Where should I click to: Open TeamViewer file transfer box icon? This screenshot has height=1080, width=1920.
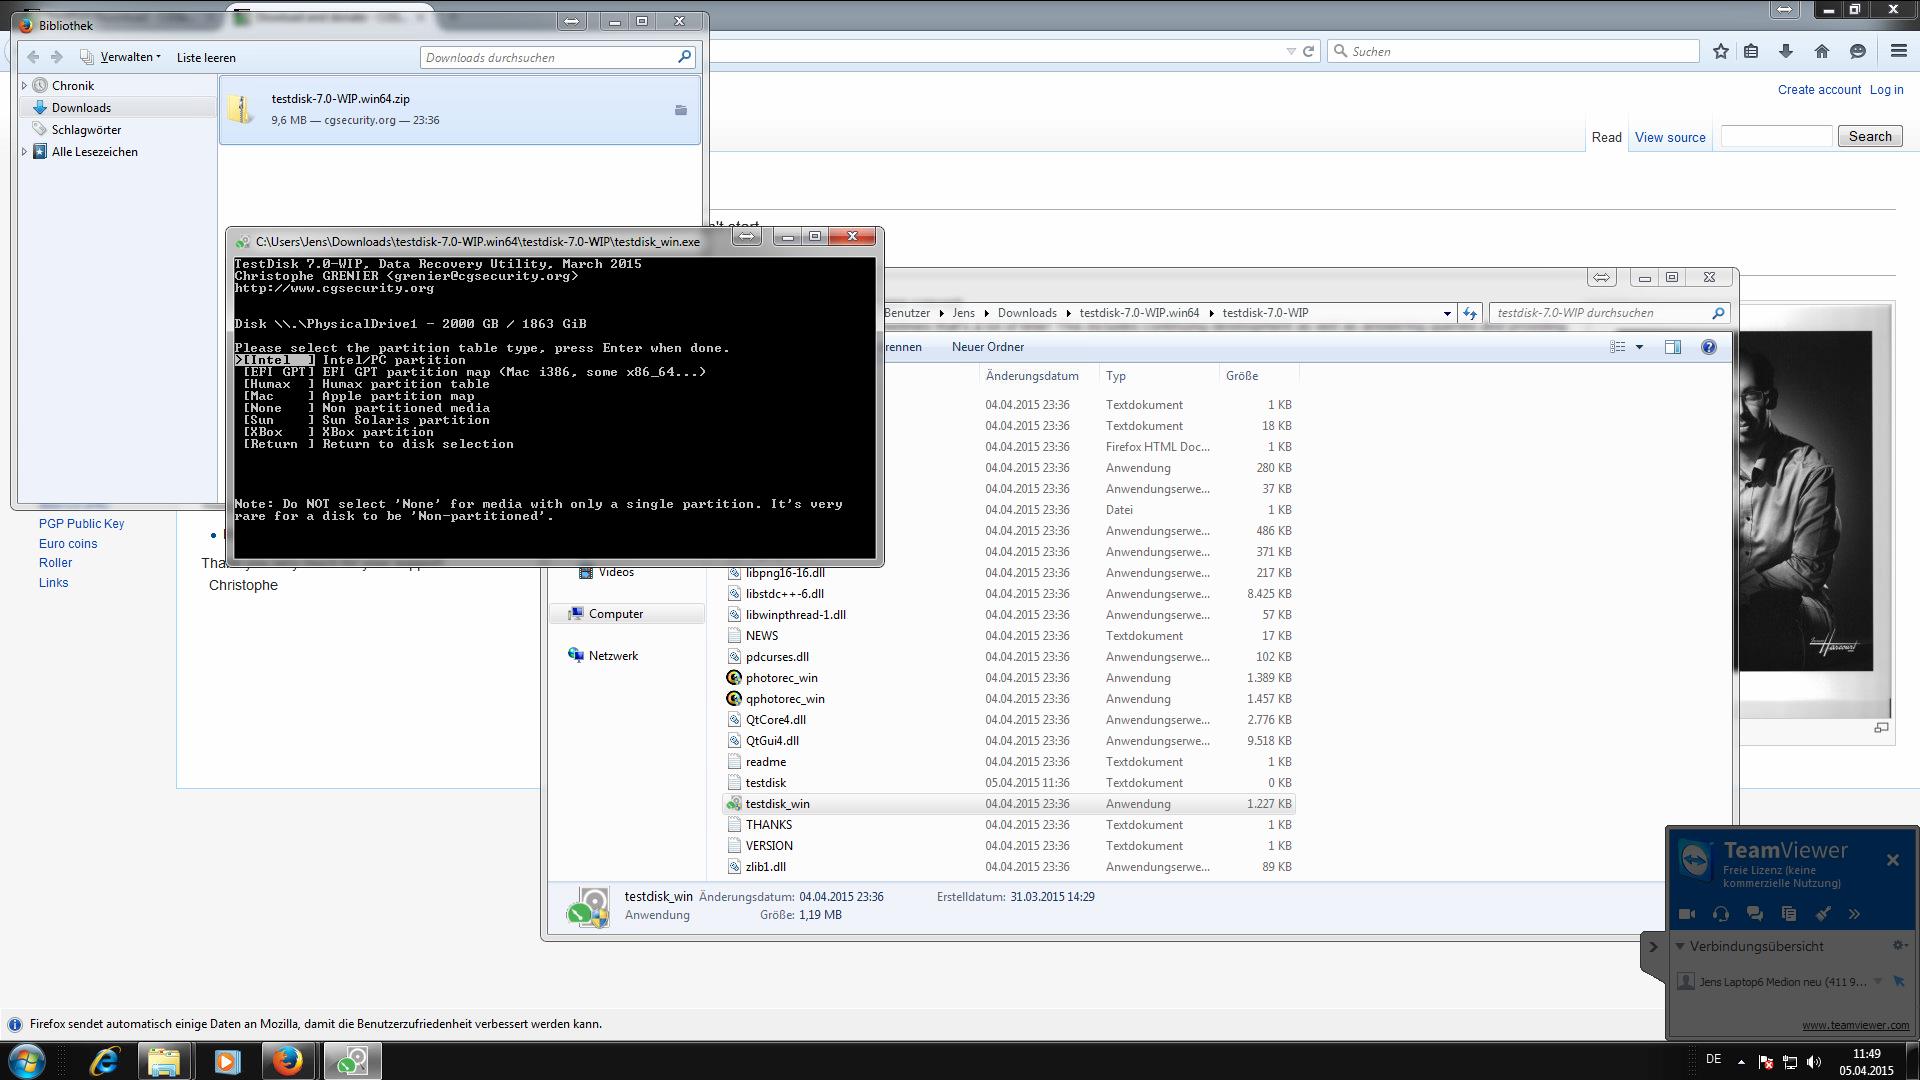1789,914
